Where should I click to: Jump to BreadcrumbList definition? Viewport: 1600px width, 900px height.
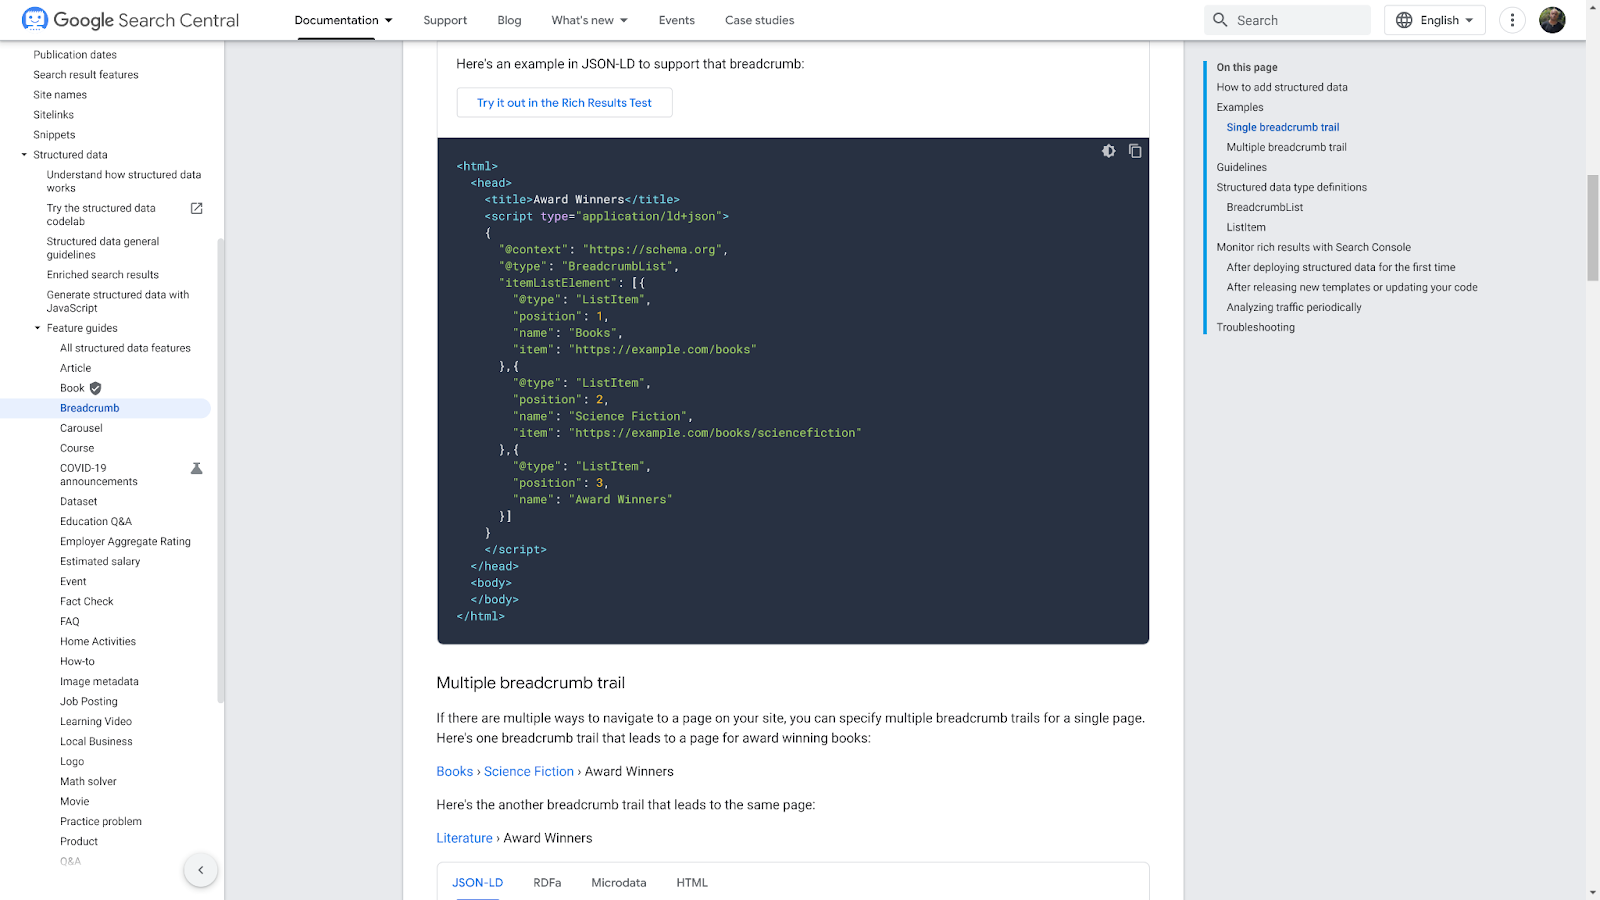[1265, 207]
